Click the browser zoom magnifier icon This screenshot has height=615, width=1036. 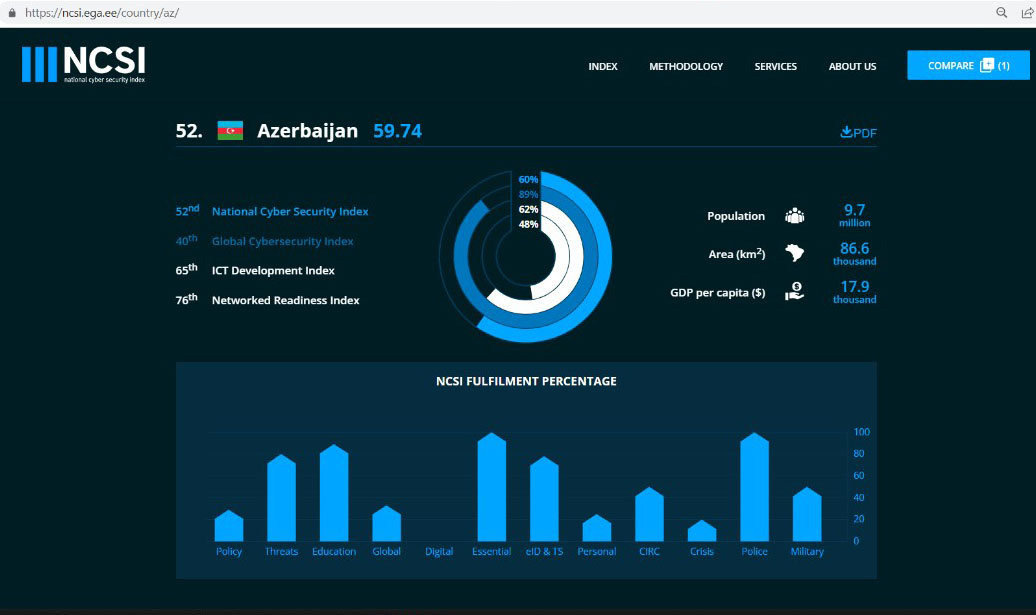point(1001,13)
